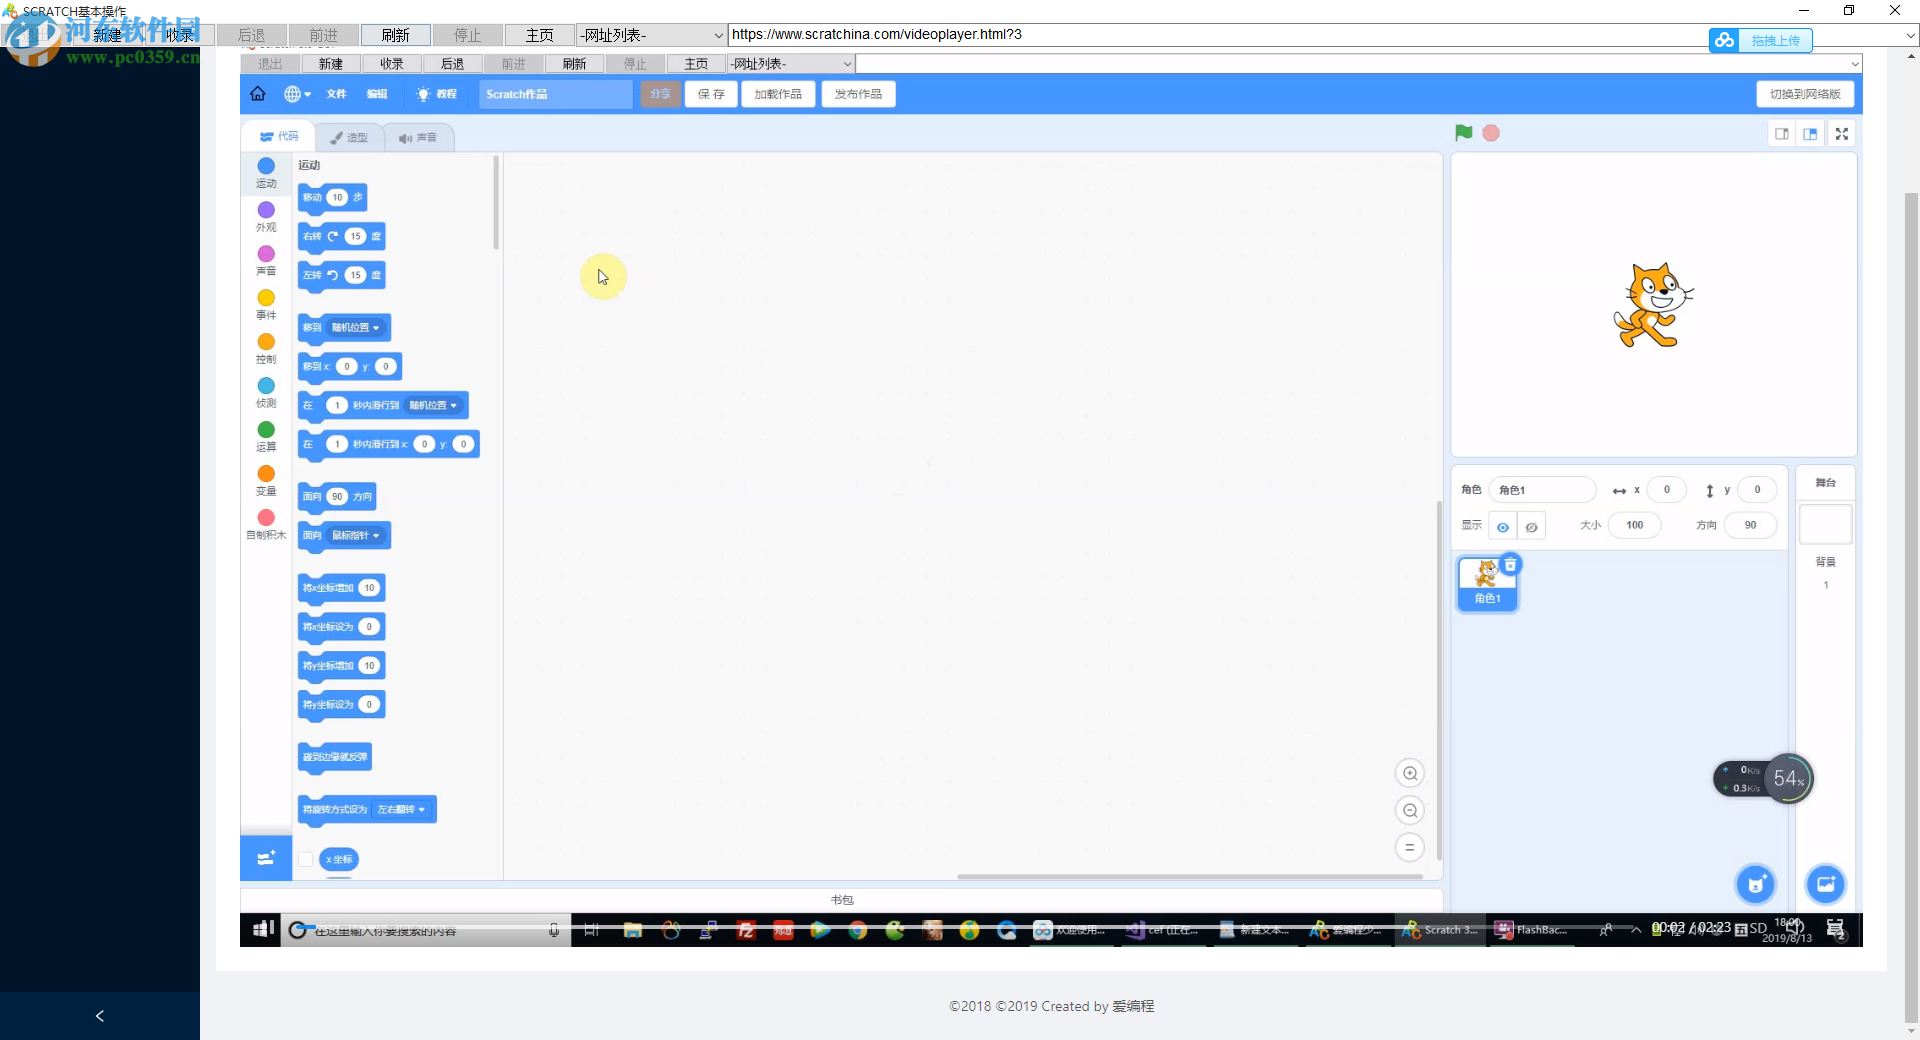Select the 事件 events block category
Image resolution: width=1920 pixels, height=1040 pixels.
point(266,304)
